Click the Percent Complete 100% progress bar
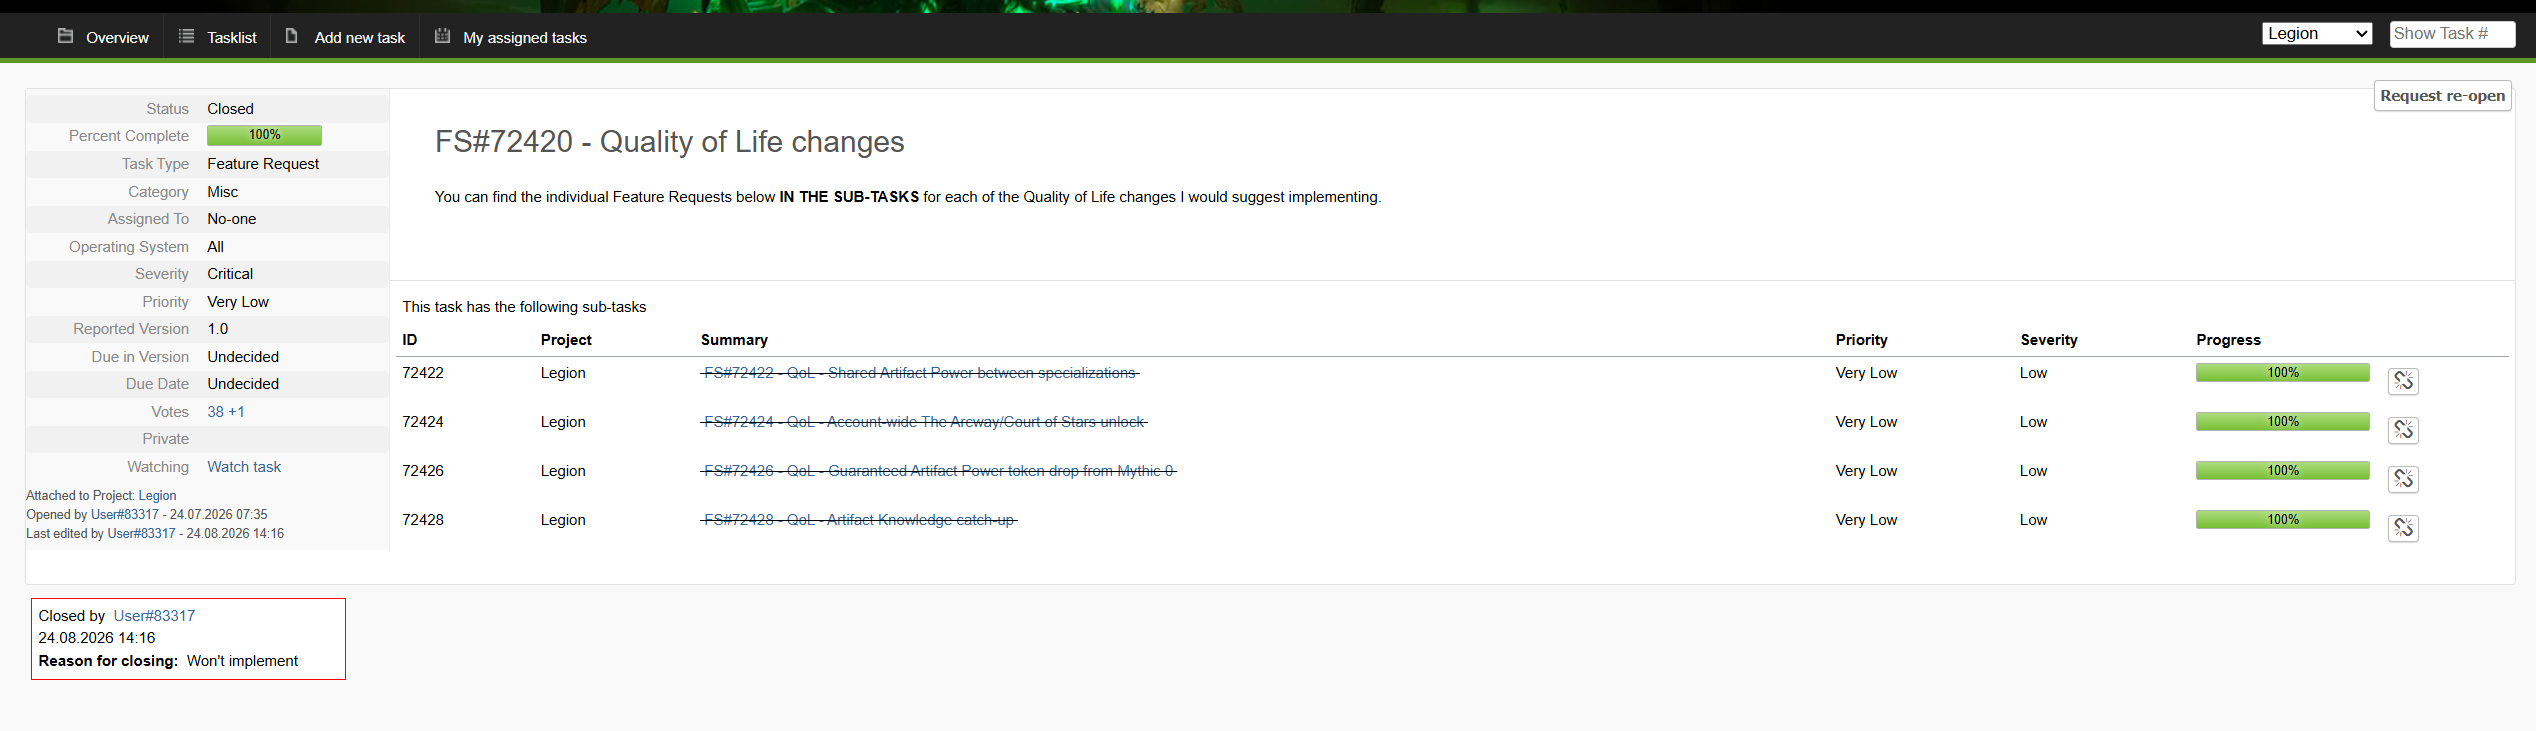Viewport: 2536px width, 731px height. [264, 135]
